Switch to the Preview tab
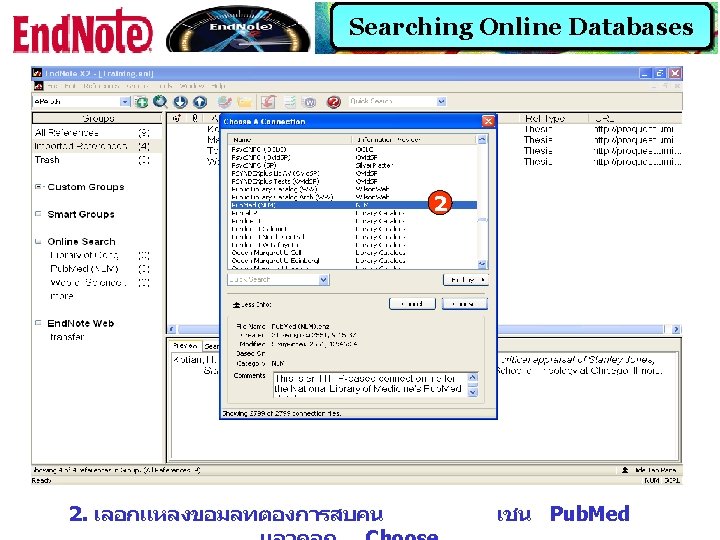720x540 pixels. click(x=185, y=346)
